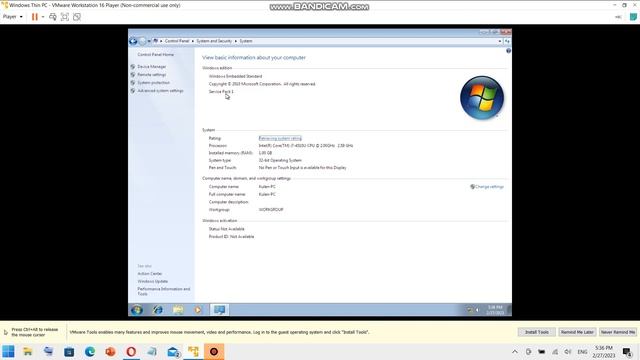Image resolution: width=640 pixels, height=360 pixels.
Task: Open the host Windows 11 Start button
Action: 8,351
